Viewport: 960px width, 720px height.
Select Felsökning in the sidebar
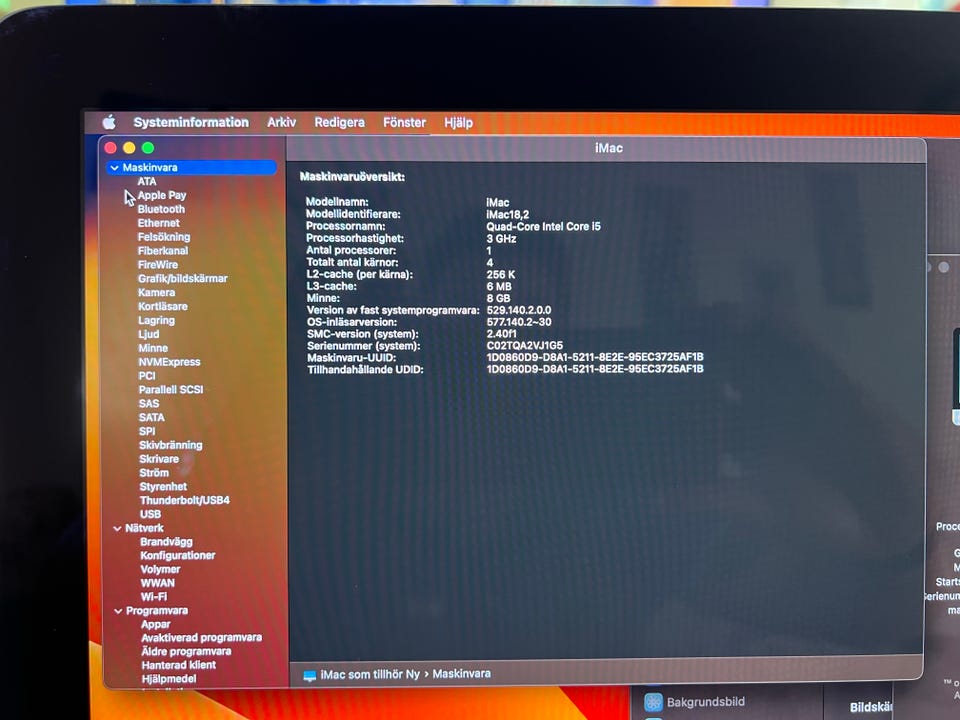(164, 237)
